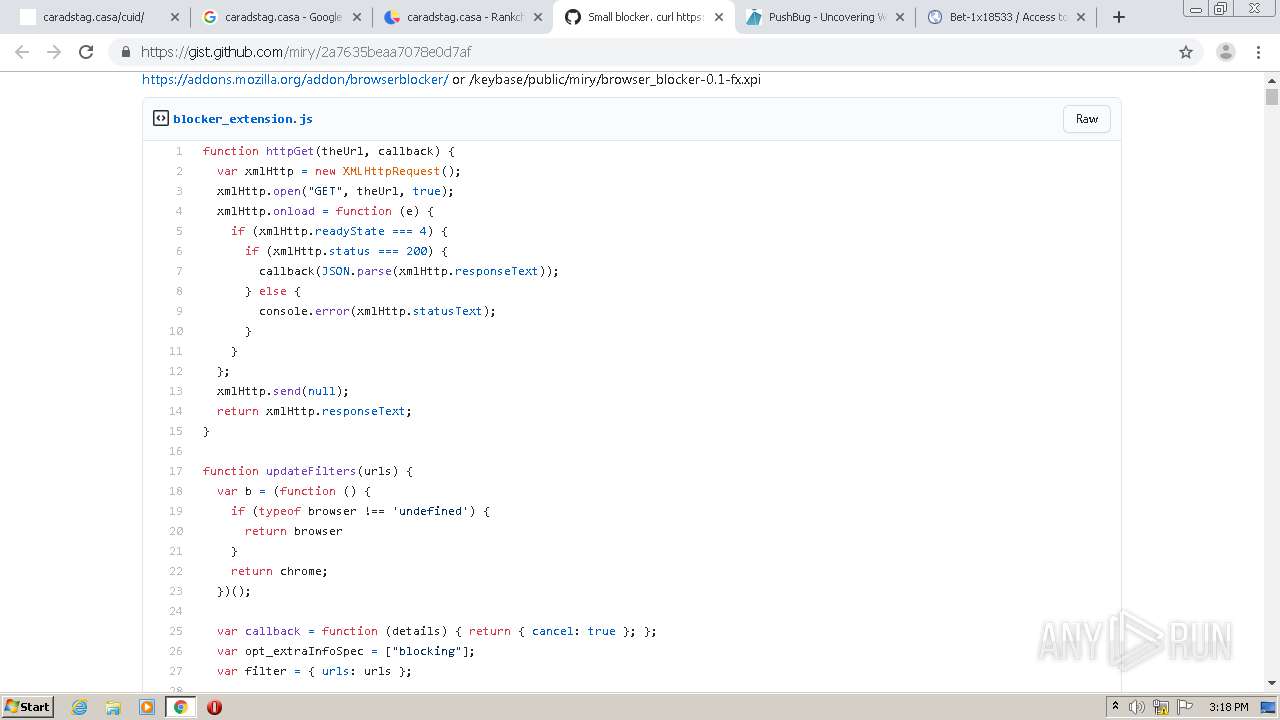Close the Bet-1x18533 tab
Image resolution: width=1280 pixels, height=720 pixels.
(x=1080, y=17)
